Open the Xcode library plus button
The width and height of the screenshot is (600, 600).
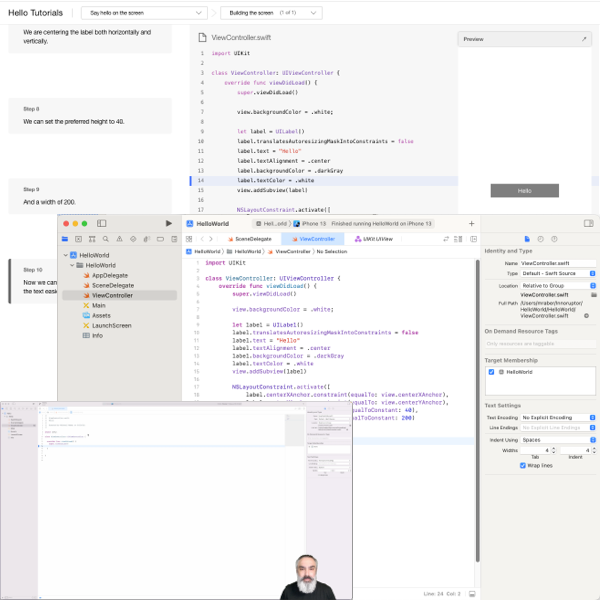[471, 223]
